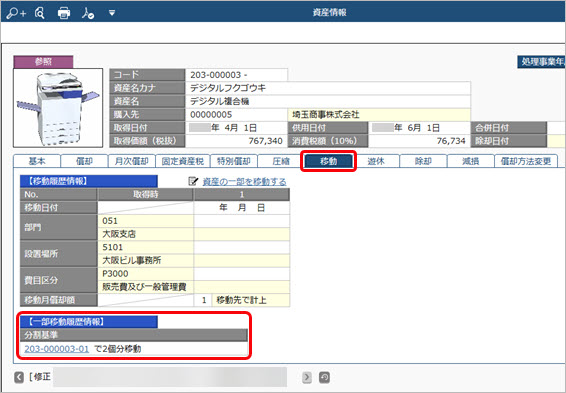This screenshot has width=566, height=393.
Task: Switch to the 基本 tab
Action: click(x=37, y=161)
